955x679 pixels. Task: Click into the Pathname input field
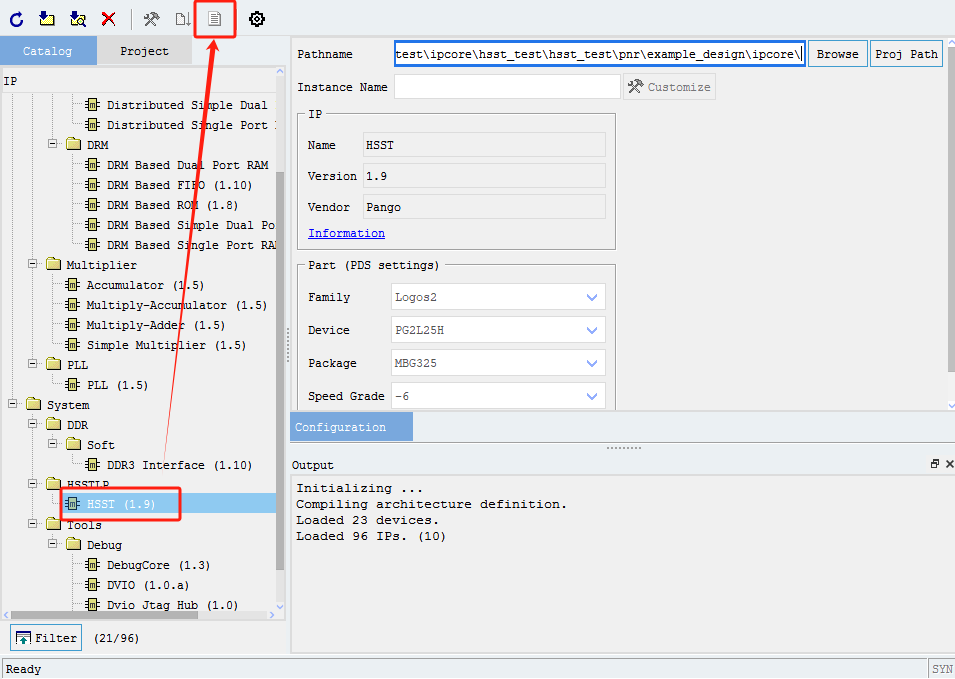pyautogui.click(x=600, y=54)
